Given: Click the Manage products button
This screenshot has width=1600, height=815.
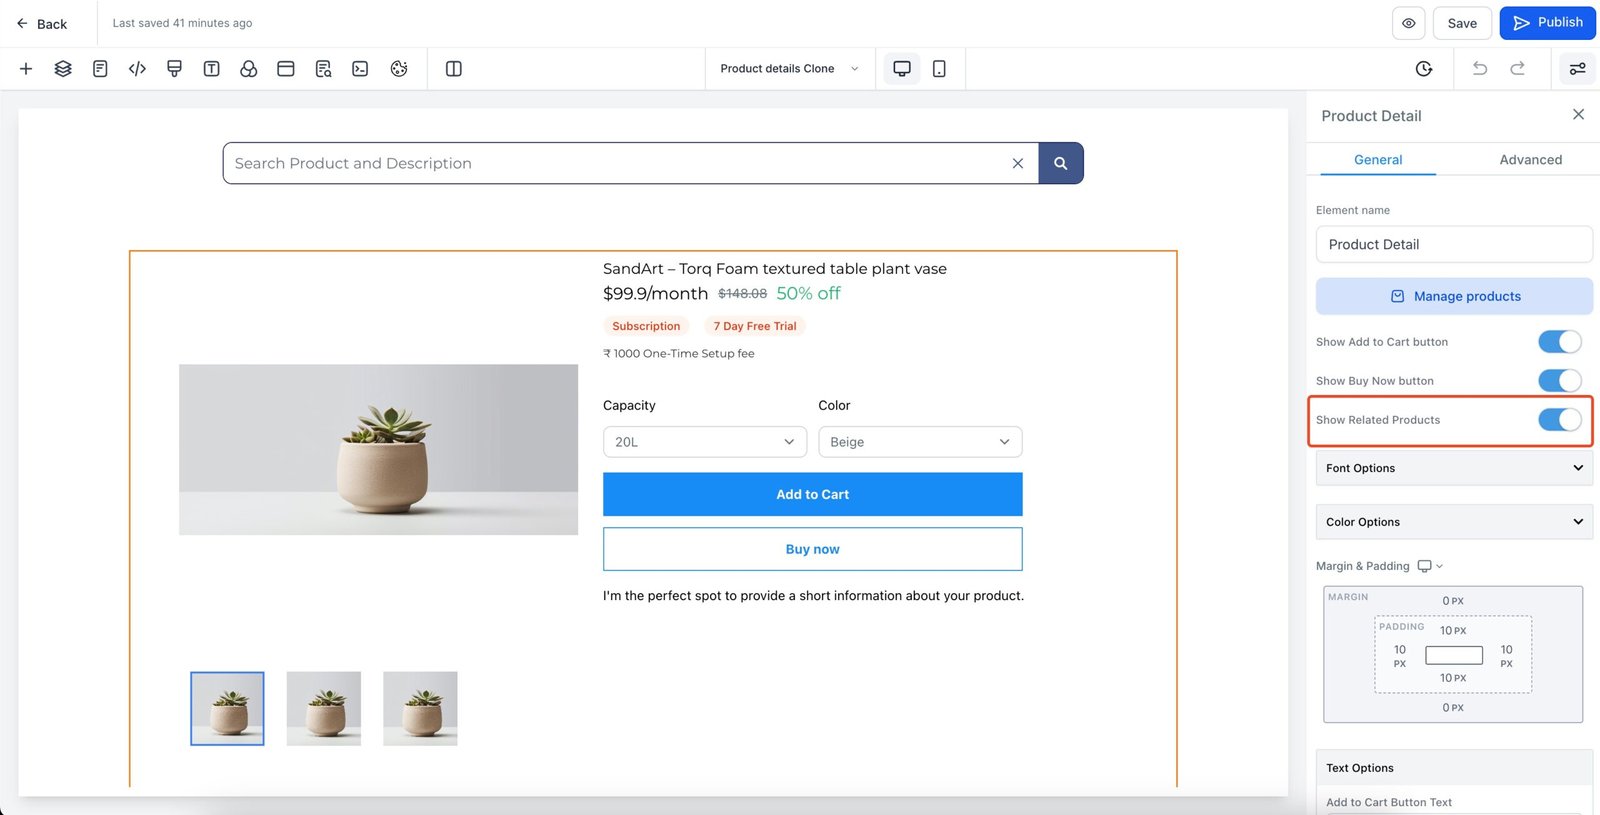Looking at the screenshot, I should [x=1454, y=296].
